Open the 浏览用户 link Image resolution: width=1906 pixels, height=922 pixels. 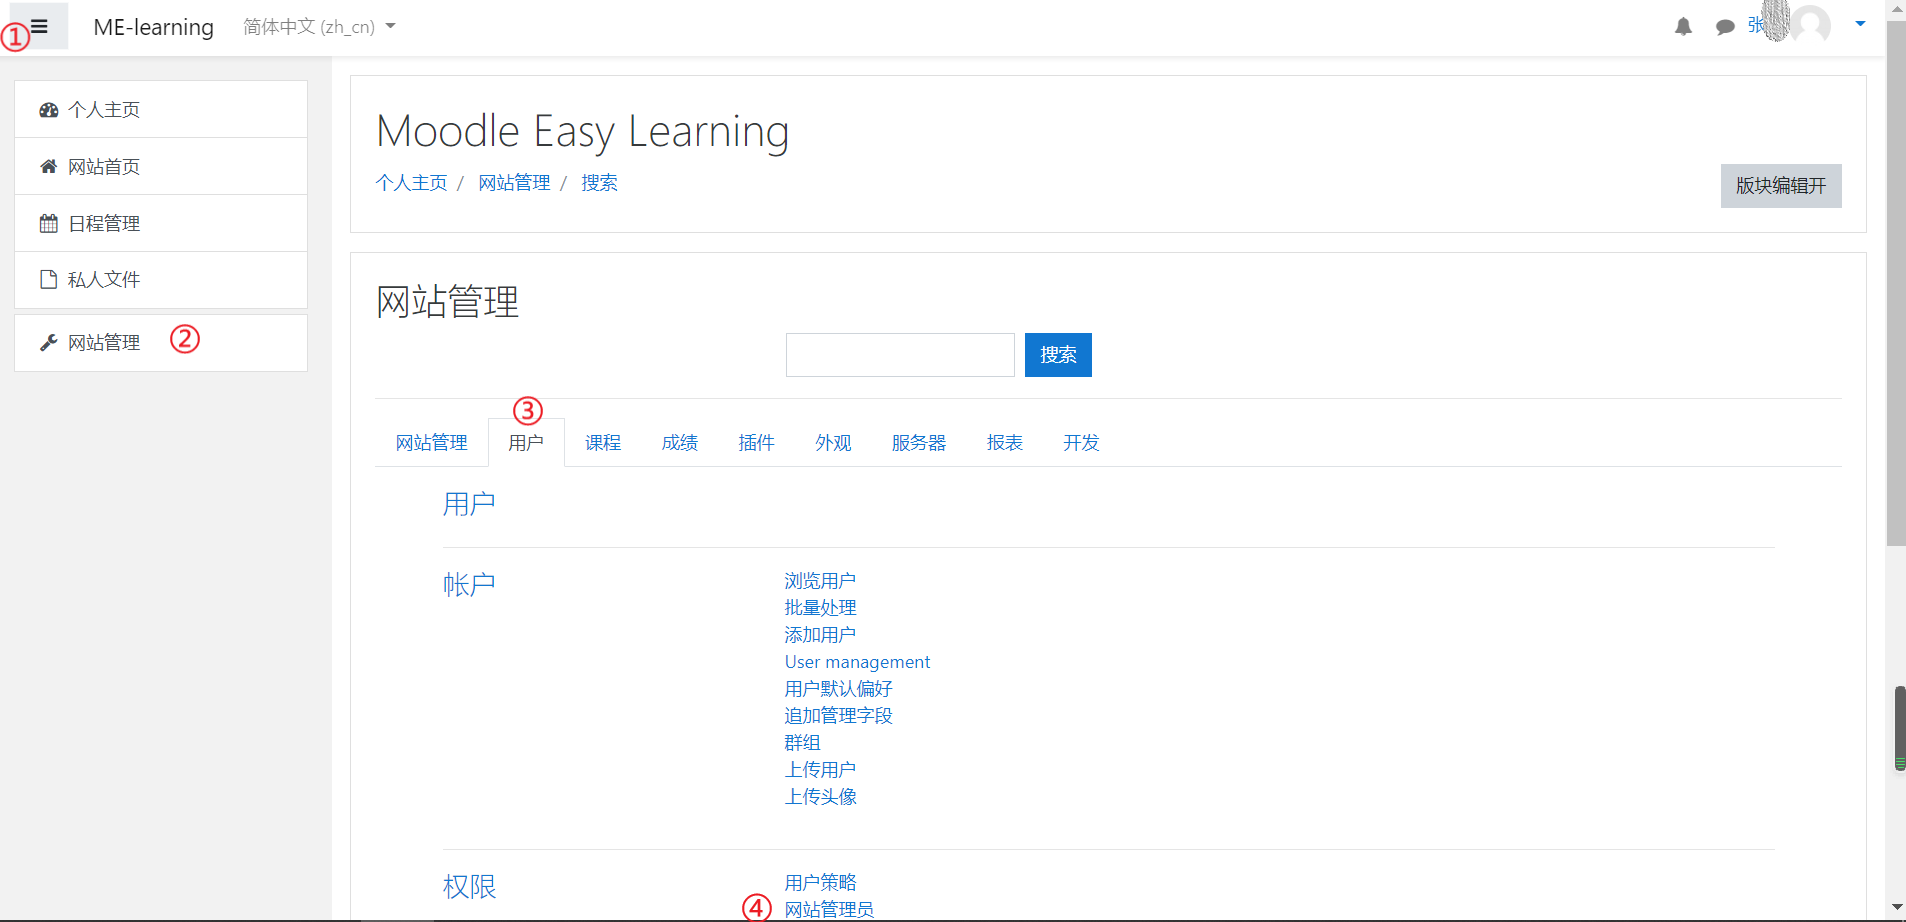[x=820, y=580]
